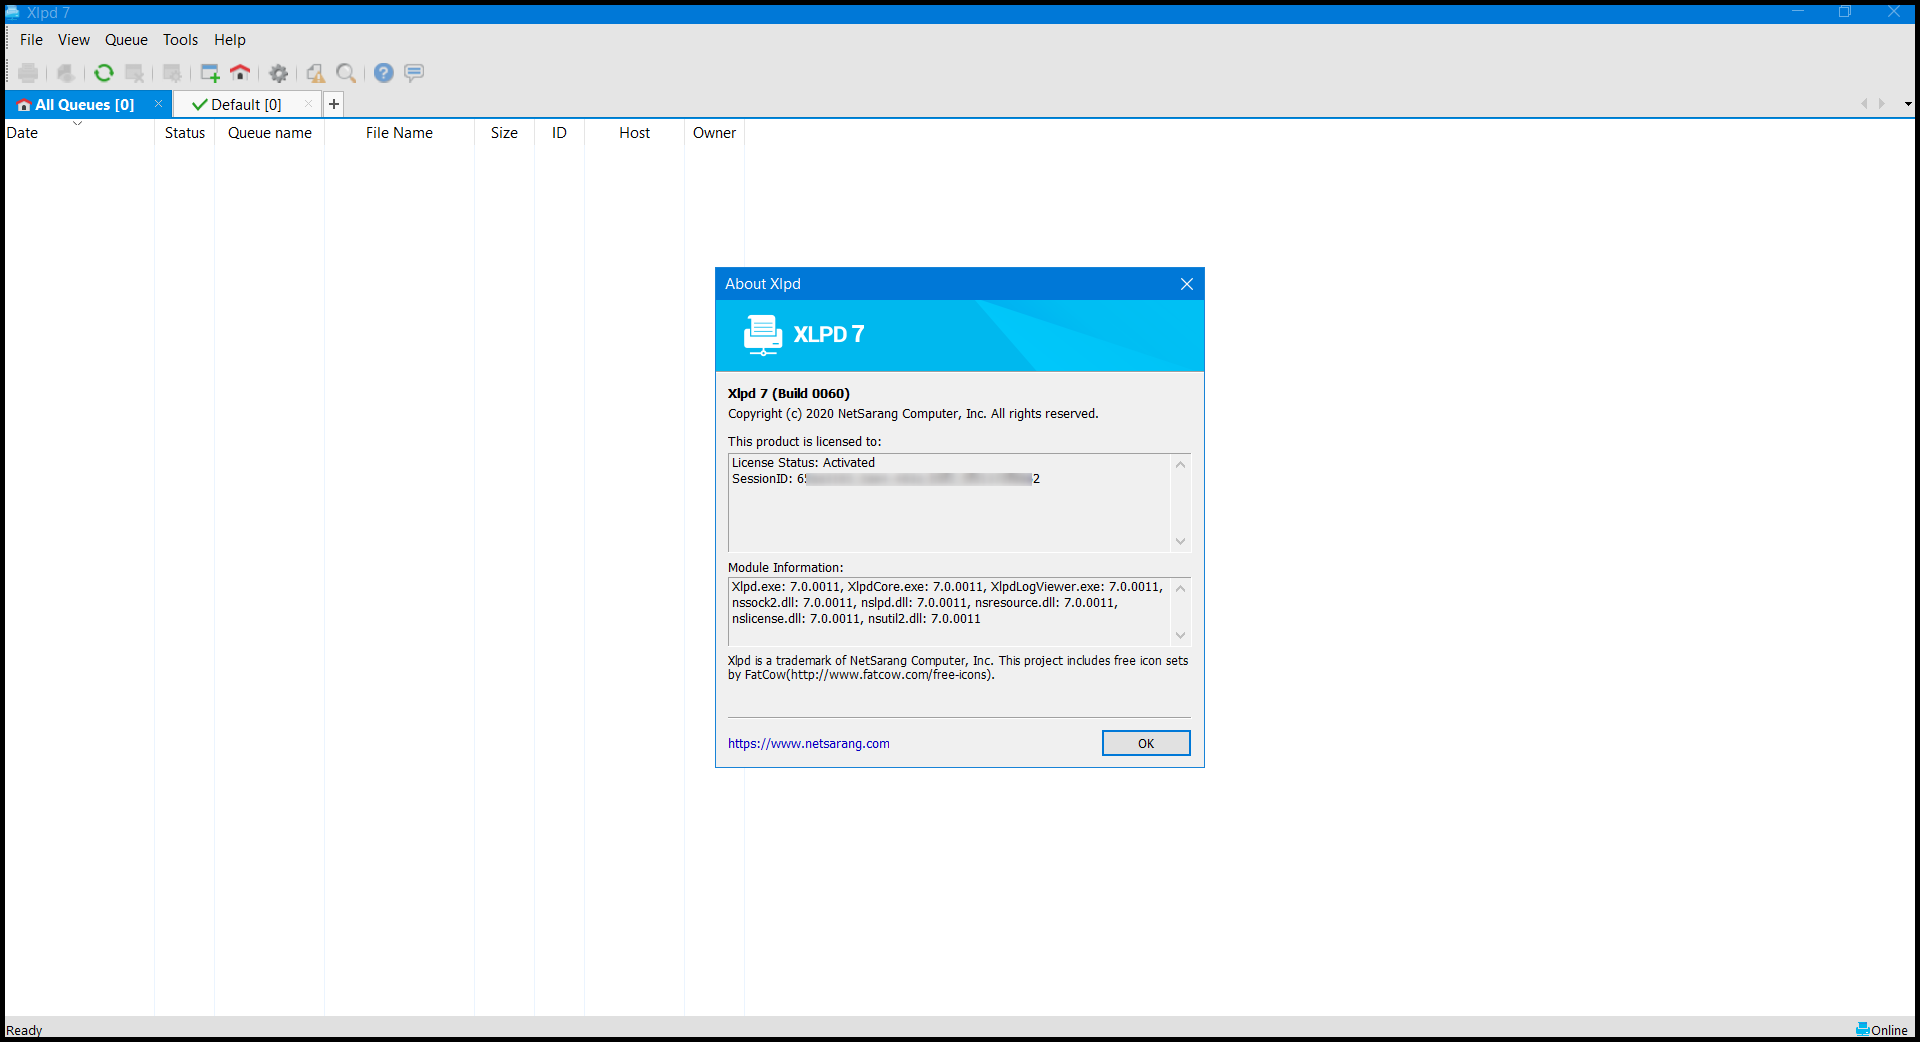Click the 'License Status: Activated' text
The width and height of the screenshot is (1920, 1042).
pyautogui.click(x=803, y=463)
